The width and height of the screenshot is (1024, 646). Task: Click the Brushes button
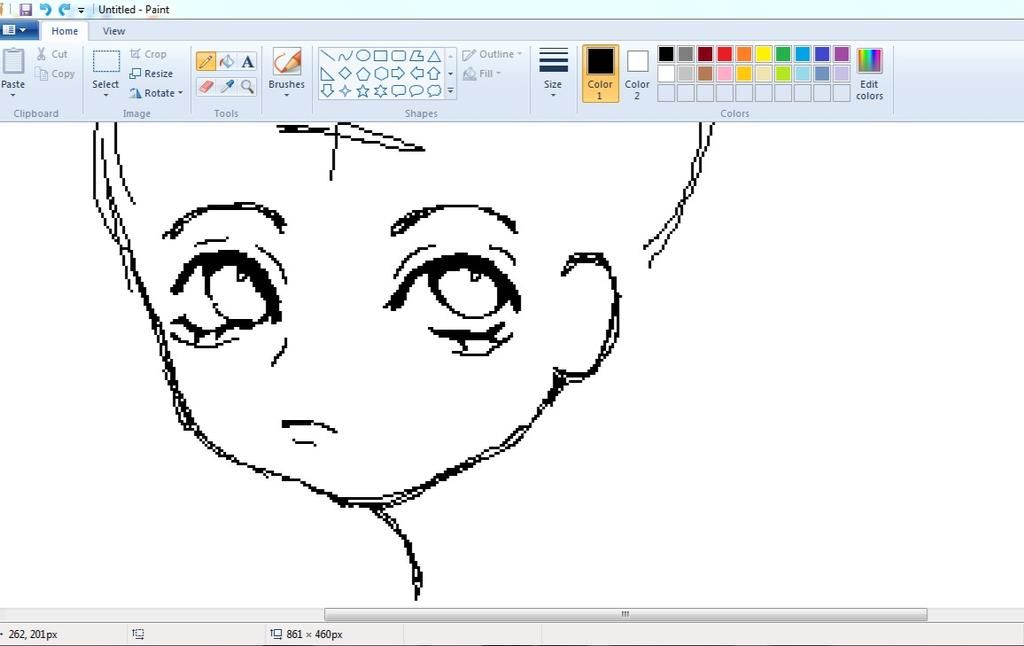pos(286,68)
